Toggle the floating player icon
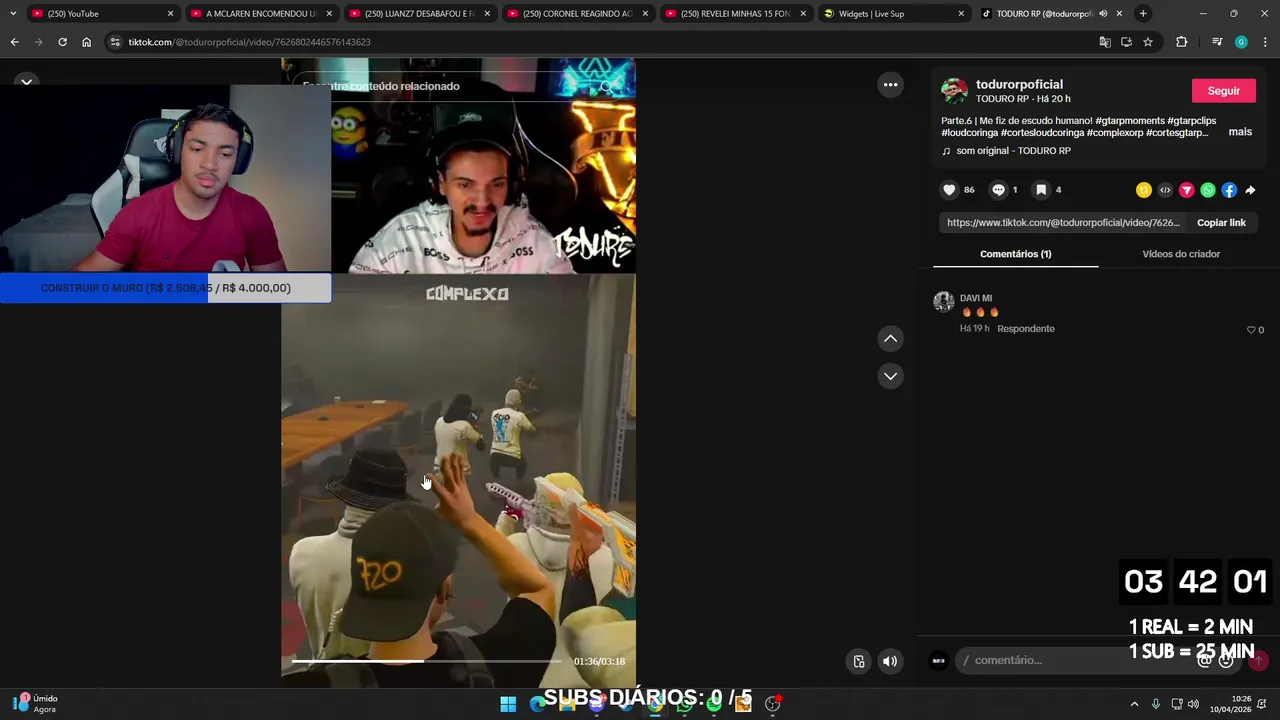Screen dimensions: 1280x720 point(859,661)
